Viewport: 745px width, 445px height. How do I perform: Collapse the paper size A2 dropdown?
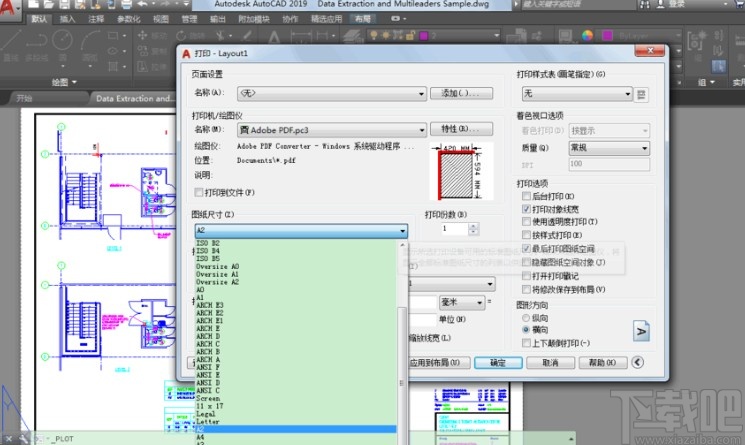point(301,230)
